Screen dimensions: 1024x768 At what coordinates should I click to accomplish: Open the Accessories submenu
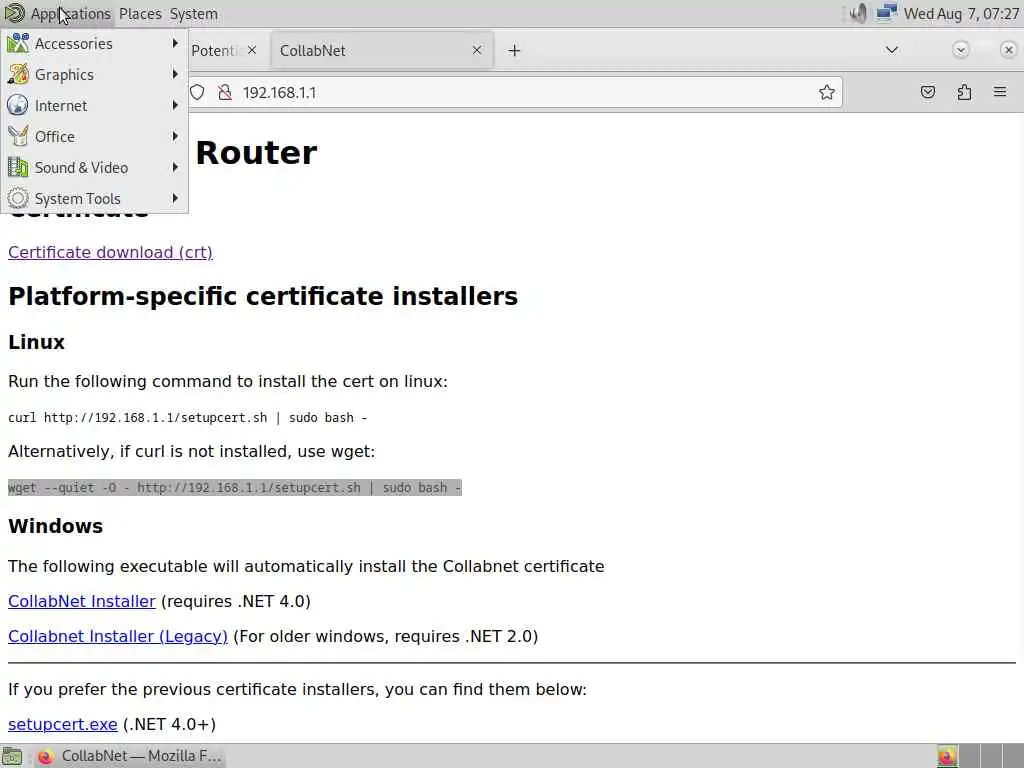[94, 44]
